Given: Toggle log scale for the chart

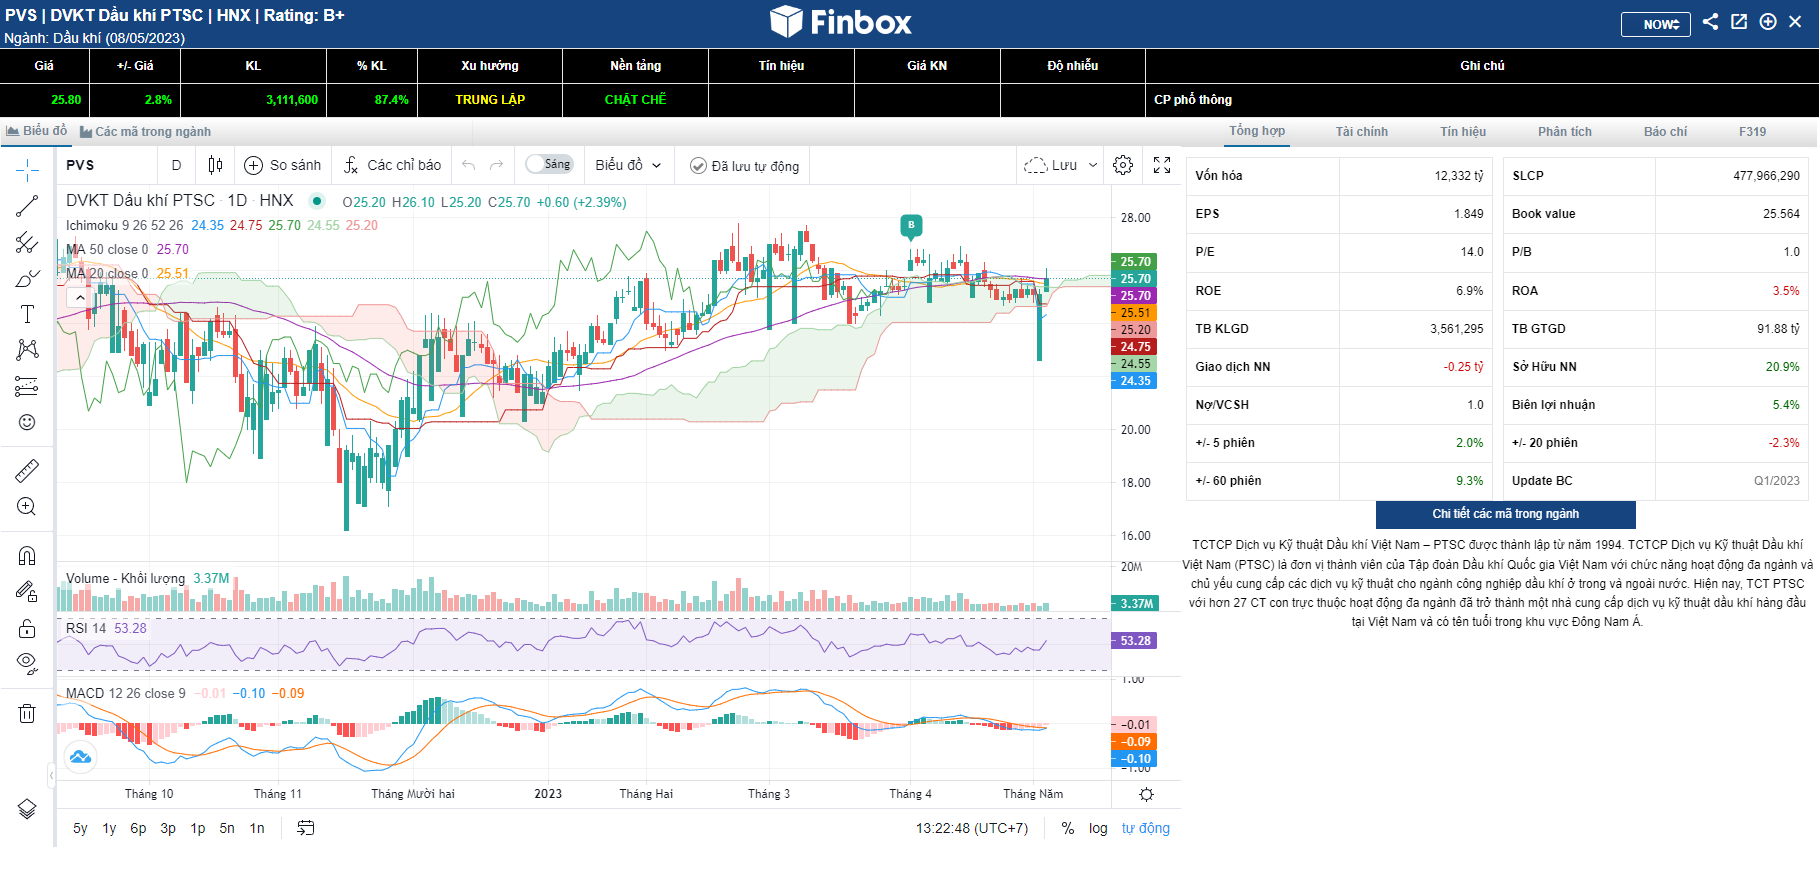Looking at the screenshot, I should pyautogui.click(x=1098, y=828).
